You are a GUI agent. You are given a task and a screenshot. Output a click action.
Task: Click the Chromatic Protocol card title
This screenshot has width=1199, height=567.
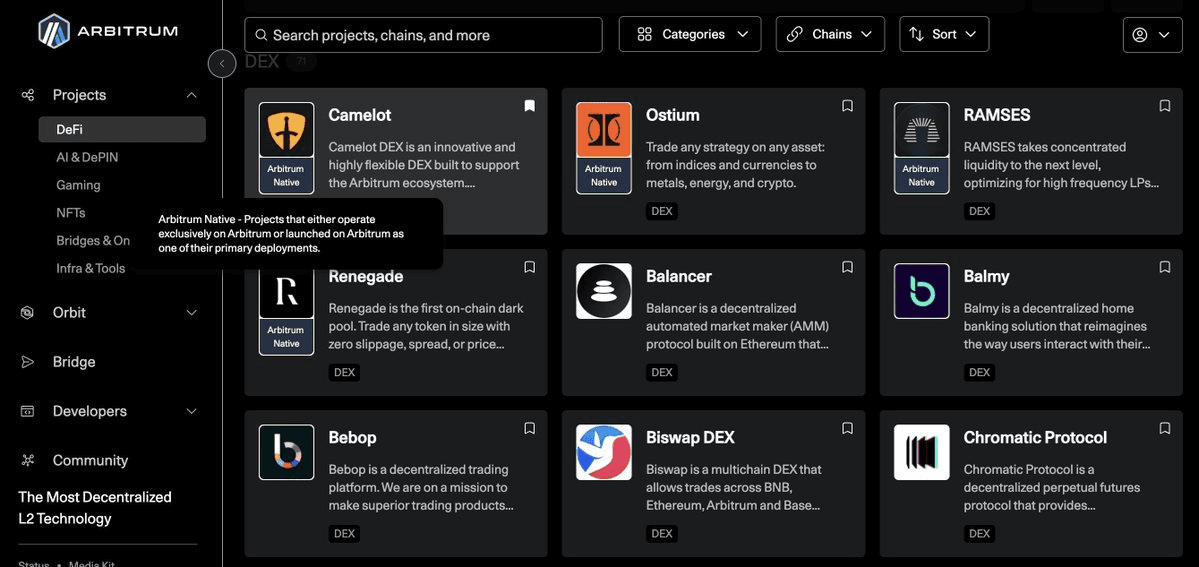pos(1035,438)
